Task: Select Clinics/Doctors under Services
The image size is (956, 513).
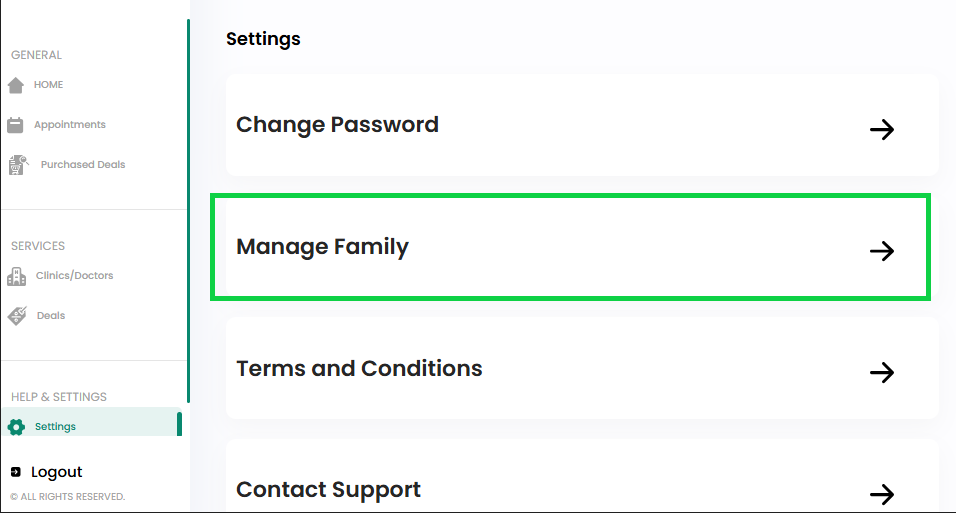Action: [x=74, y=276]
